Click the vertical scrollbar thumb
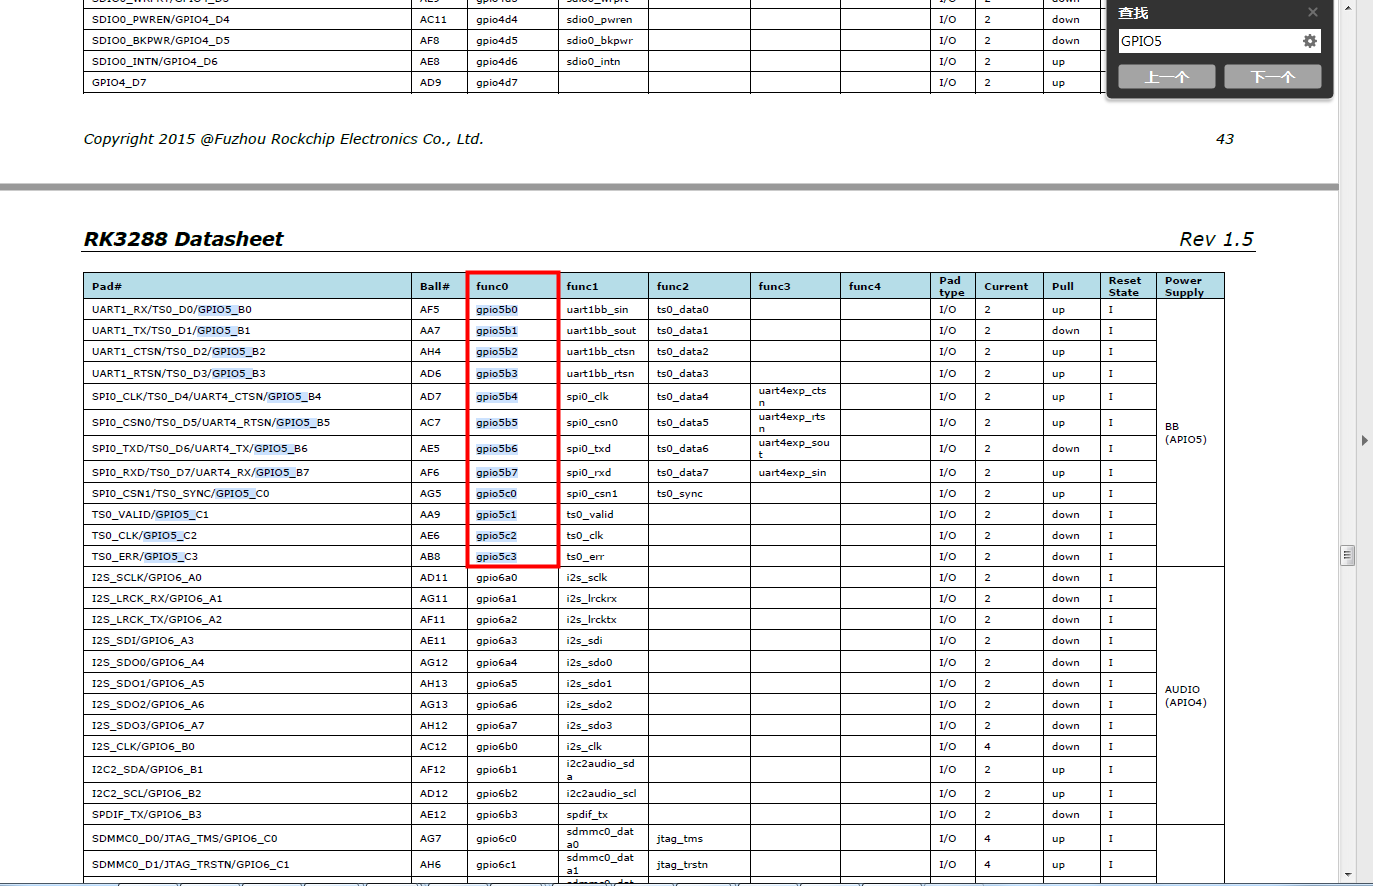Screen dimensions: 1373x886 (x=1347, y=555)
